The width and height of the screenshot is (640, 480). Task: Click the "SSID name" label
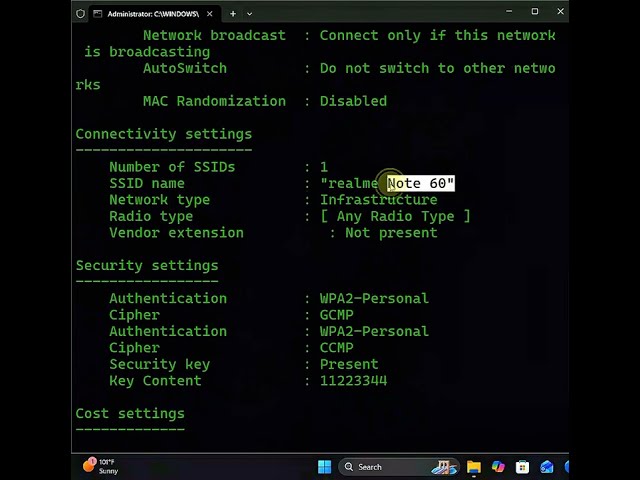tap(147, 183)
